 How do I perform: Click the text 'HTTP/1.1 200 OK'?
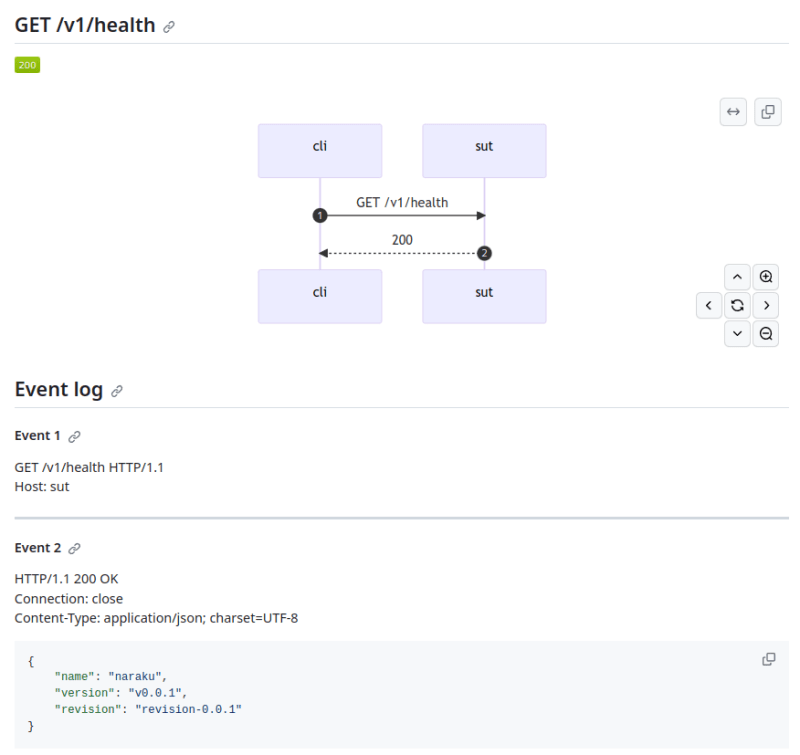(66, 579)
